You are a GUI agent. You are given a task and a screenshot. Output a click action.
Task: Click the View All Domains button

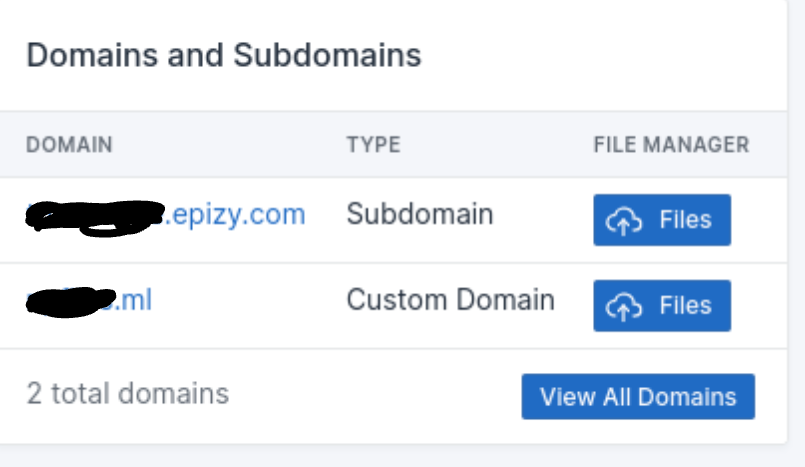[638, 396]
